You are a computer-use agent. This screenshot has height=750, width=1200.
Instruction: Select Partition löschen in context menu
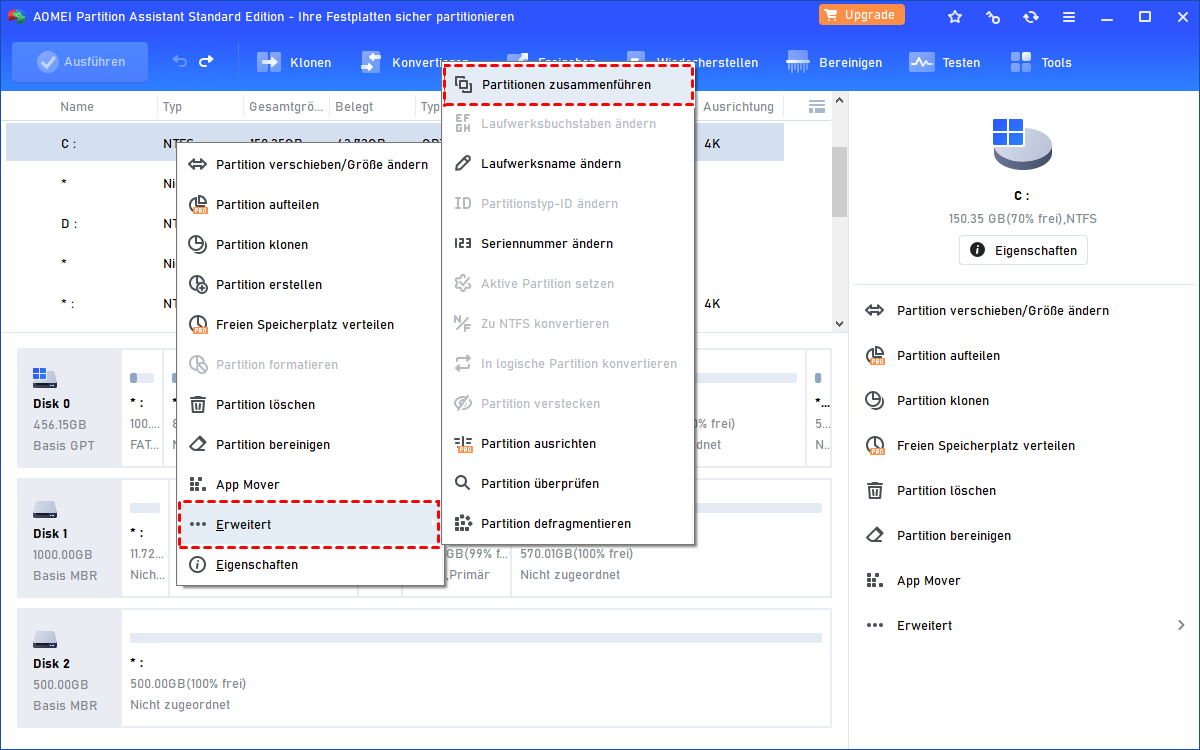(x=310, y=405)
